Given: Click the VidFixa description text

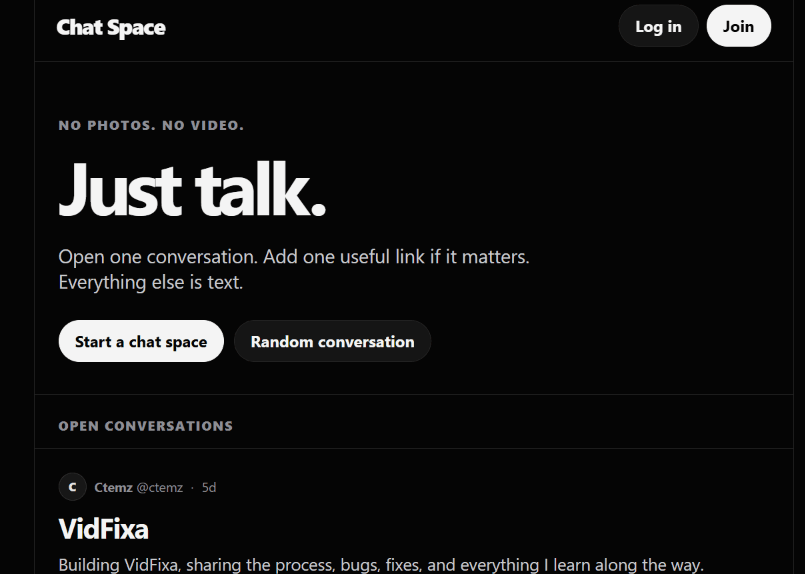Looking at the screenshot, I should click(380, 565).
